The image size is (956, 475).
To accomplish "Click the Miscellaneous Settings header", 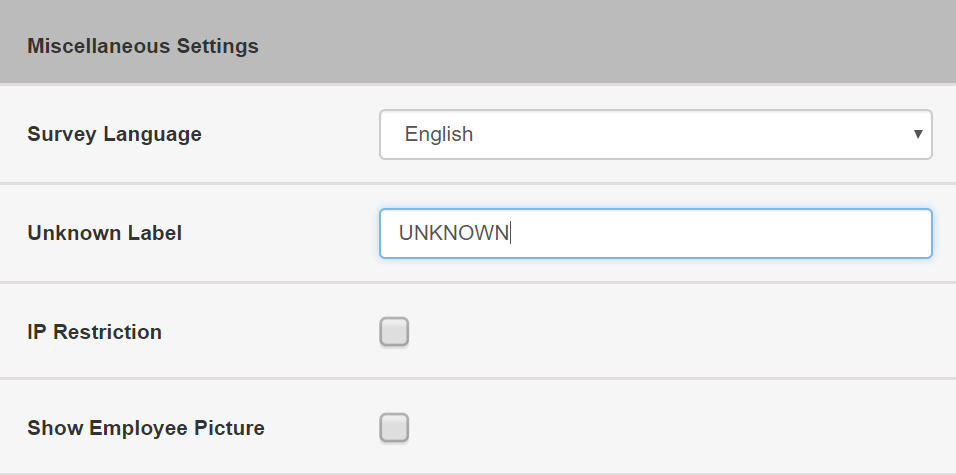I will coord(143,46).
